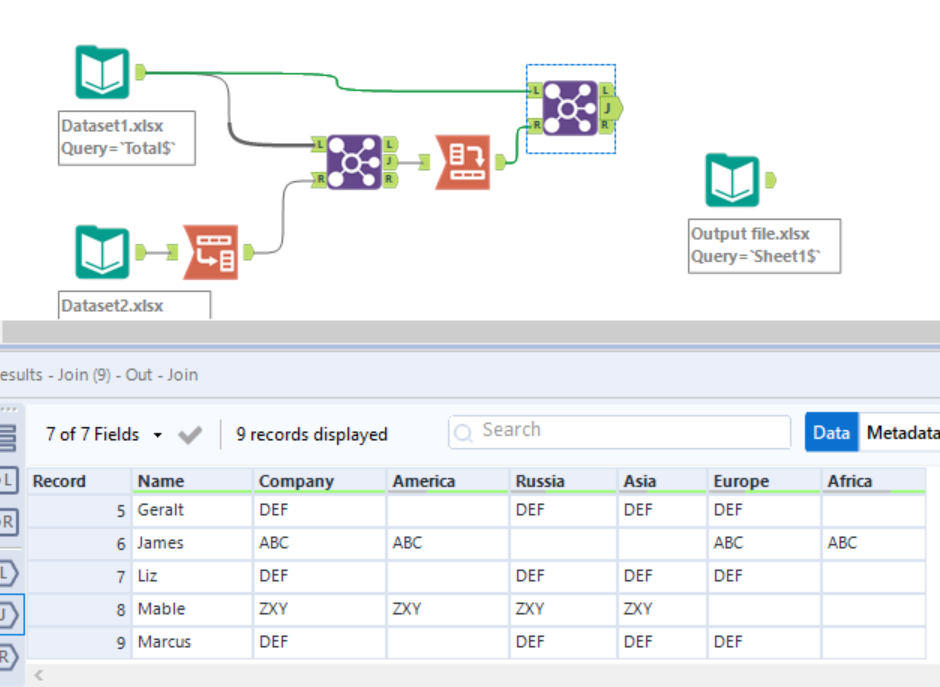Show the J output anchor data in results sidebar

[9, 614]
